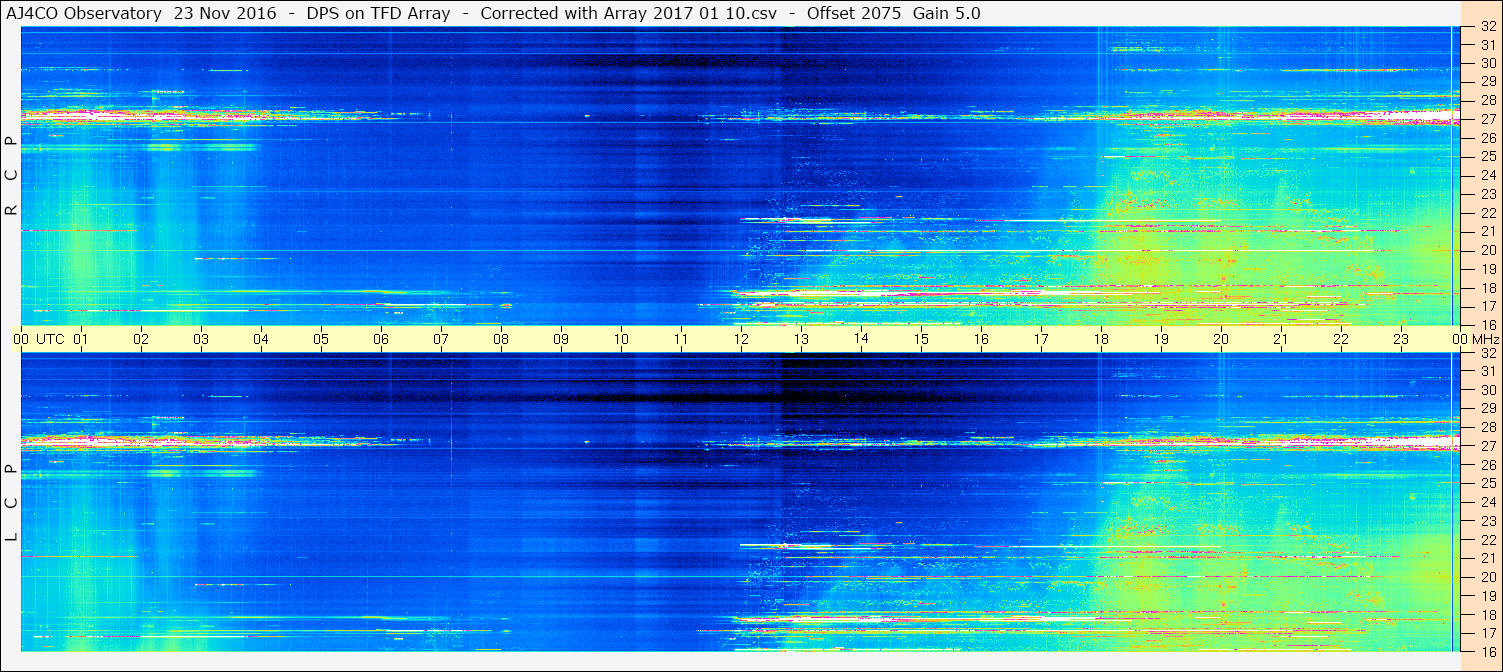Click the 06 hour marker on the time axis
1503x672 pixels.
pyautogui.click(x=381, y=339)
